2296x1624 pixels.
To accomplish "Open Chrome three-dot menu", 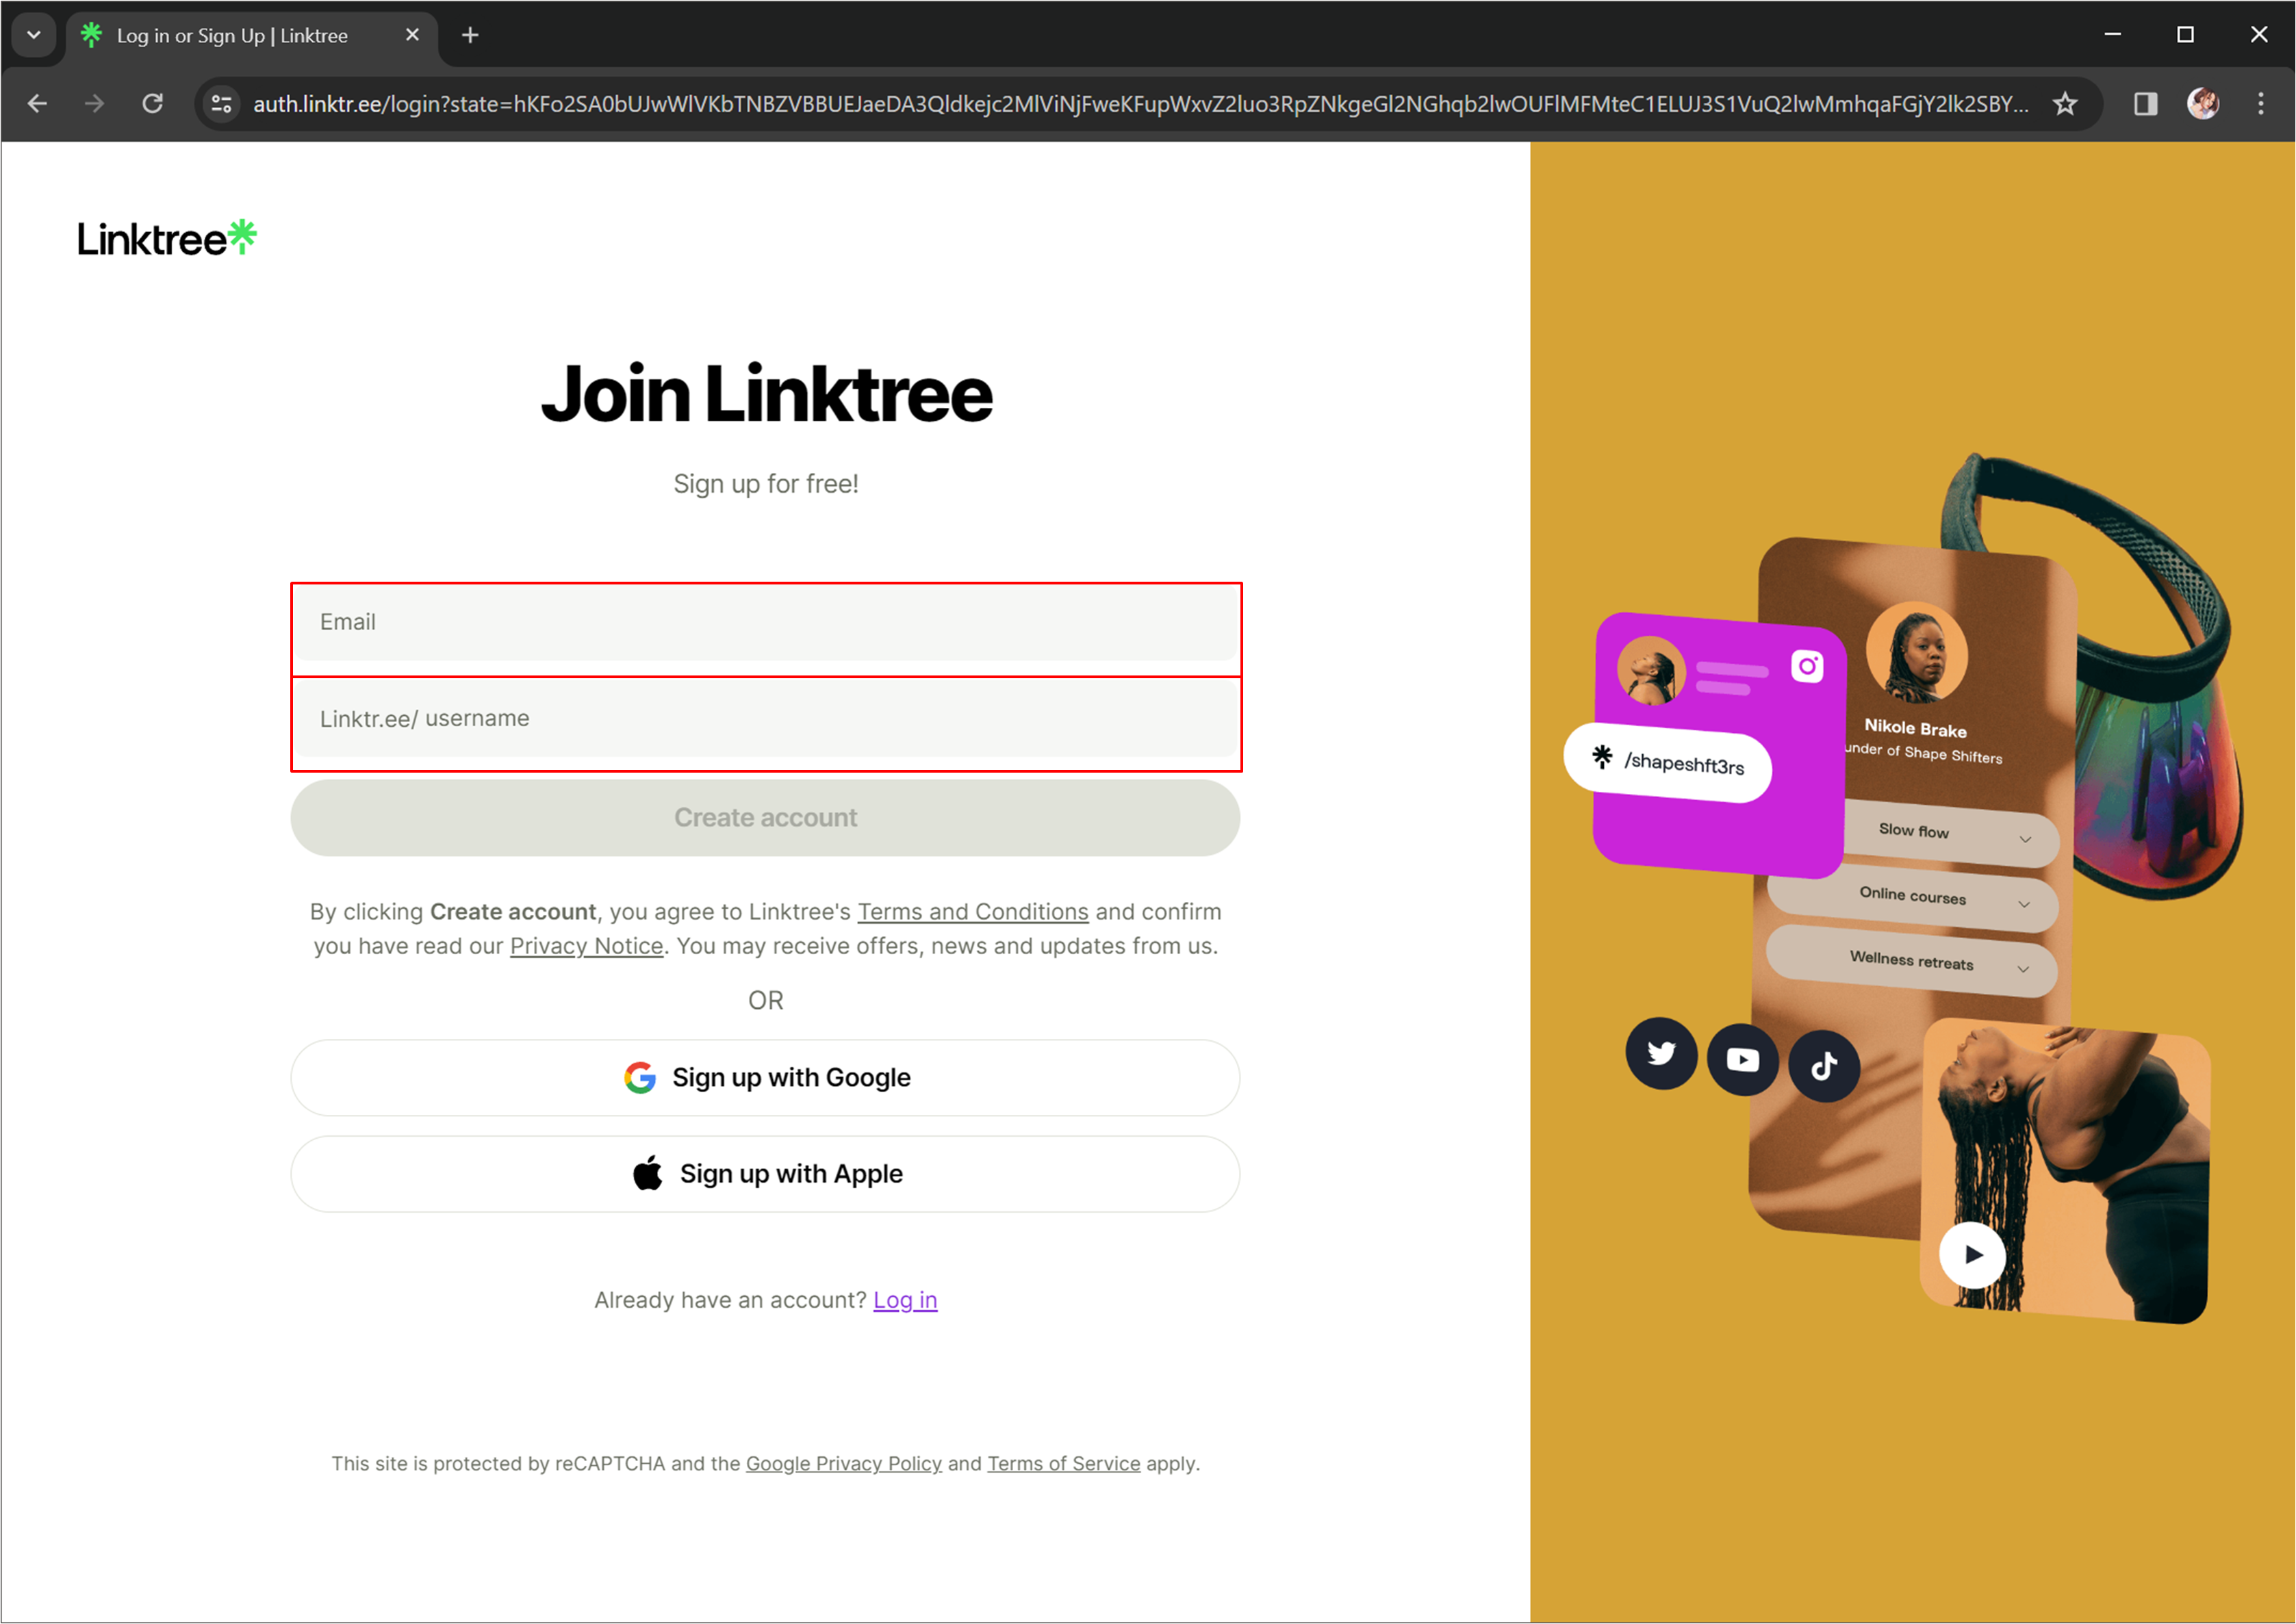I will coord(2260,104).
